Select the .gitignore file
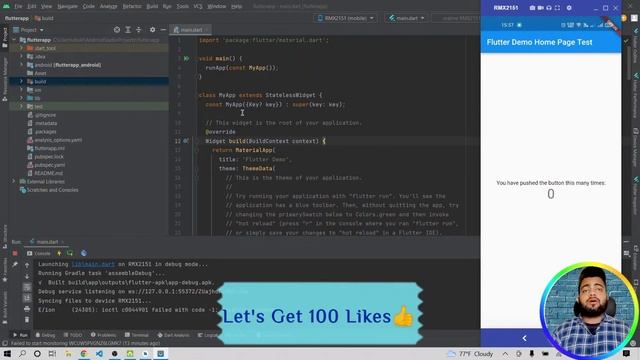The image size is (640, 360). coord(45,115)
